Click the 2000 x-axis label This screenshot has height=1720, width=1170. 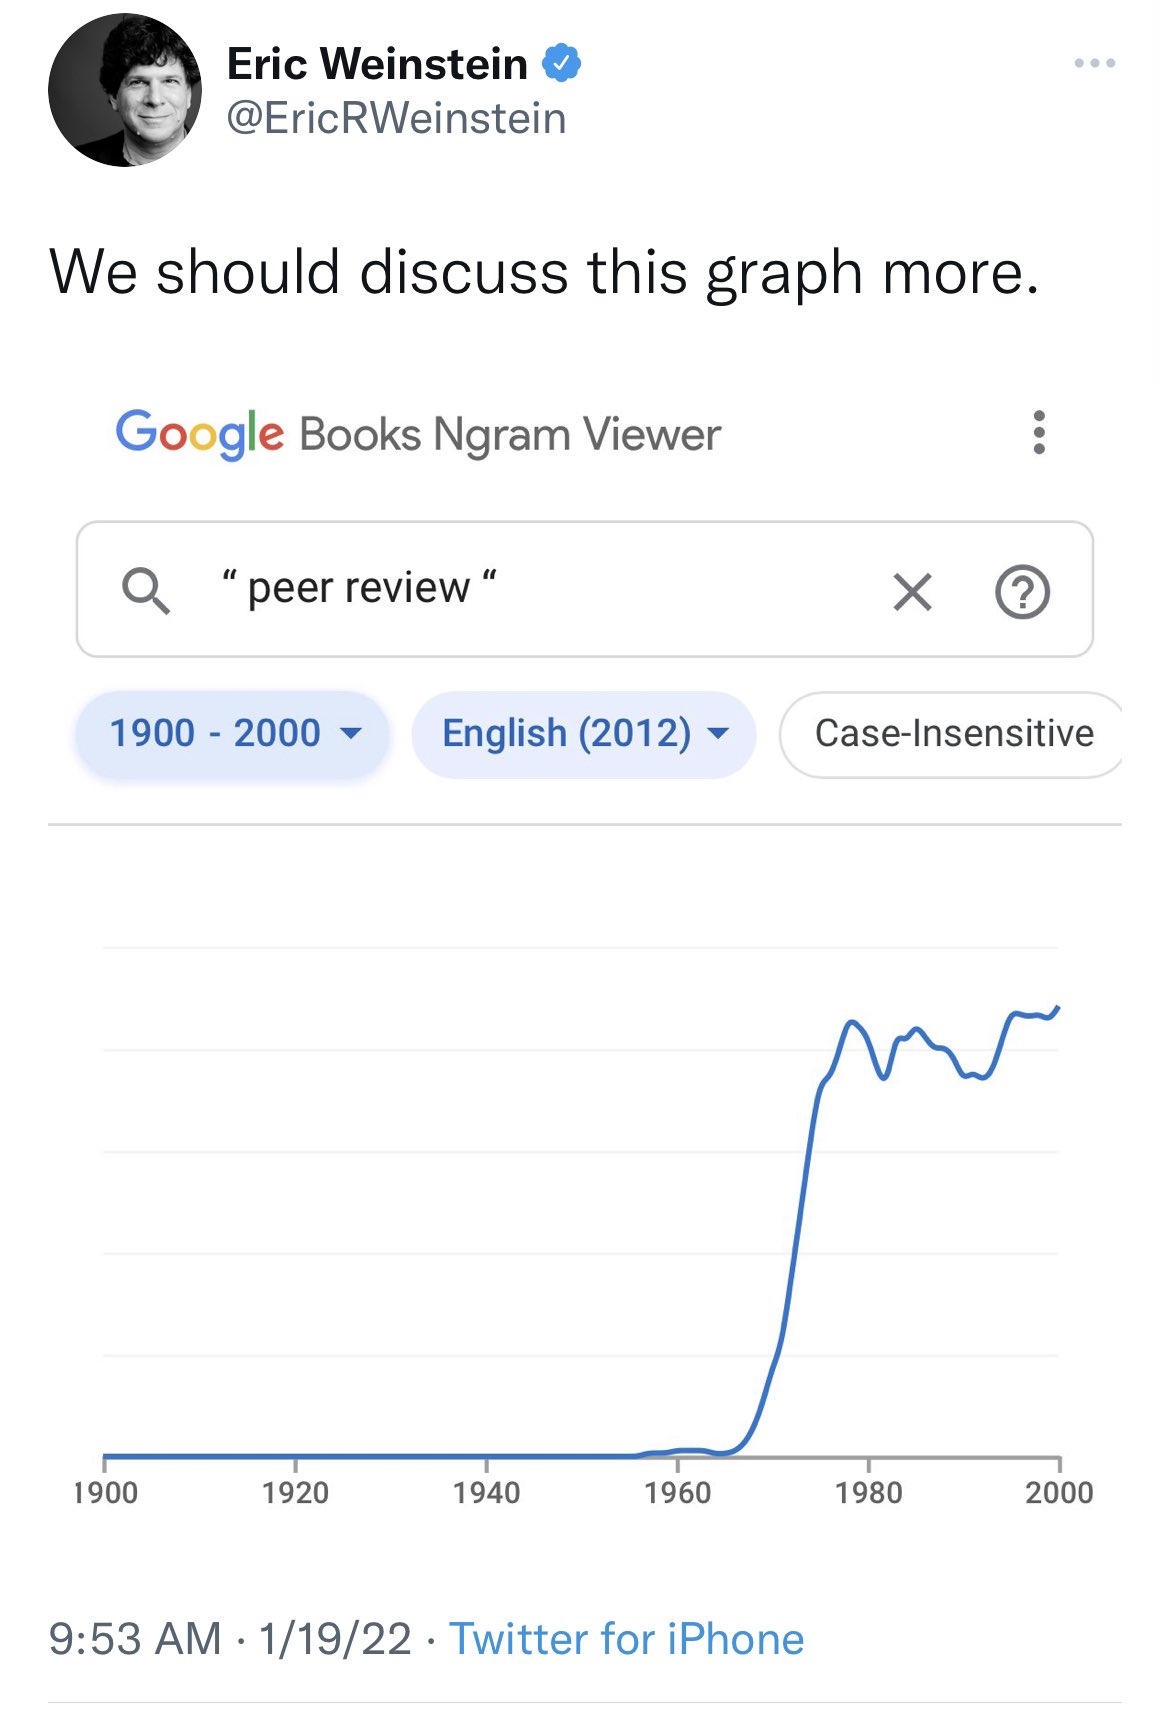tap(1058, 1493)
